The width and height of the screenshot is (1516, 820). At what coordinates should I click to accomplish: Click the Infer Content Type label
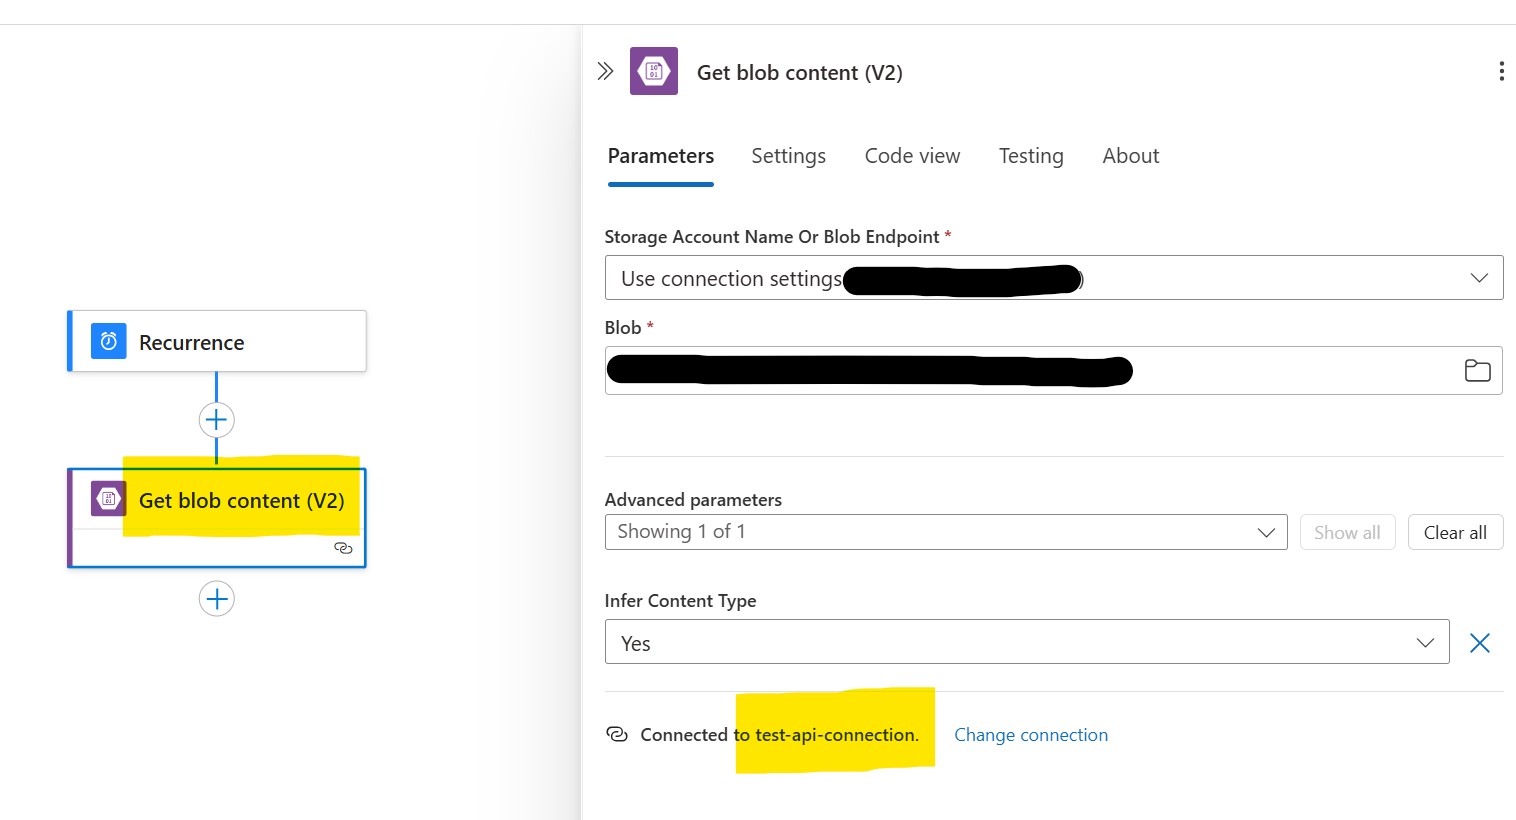tap(680, 601)
